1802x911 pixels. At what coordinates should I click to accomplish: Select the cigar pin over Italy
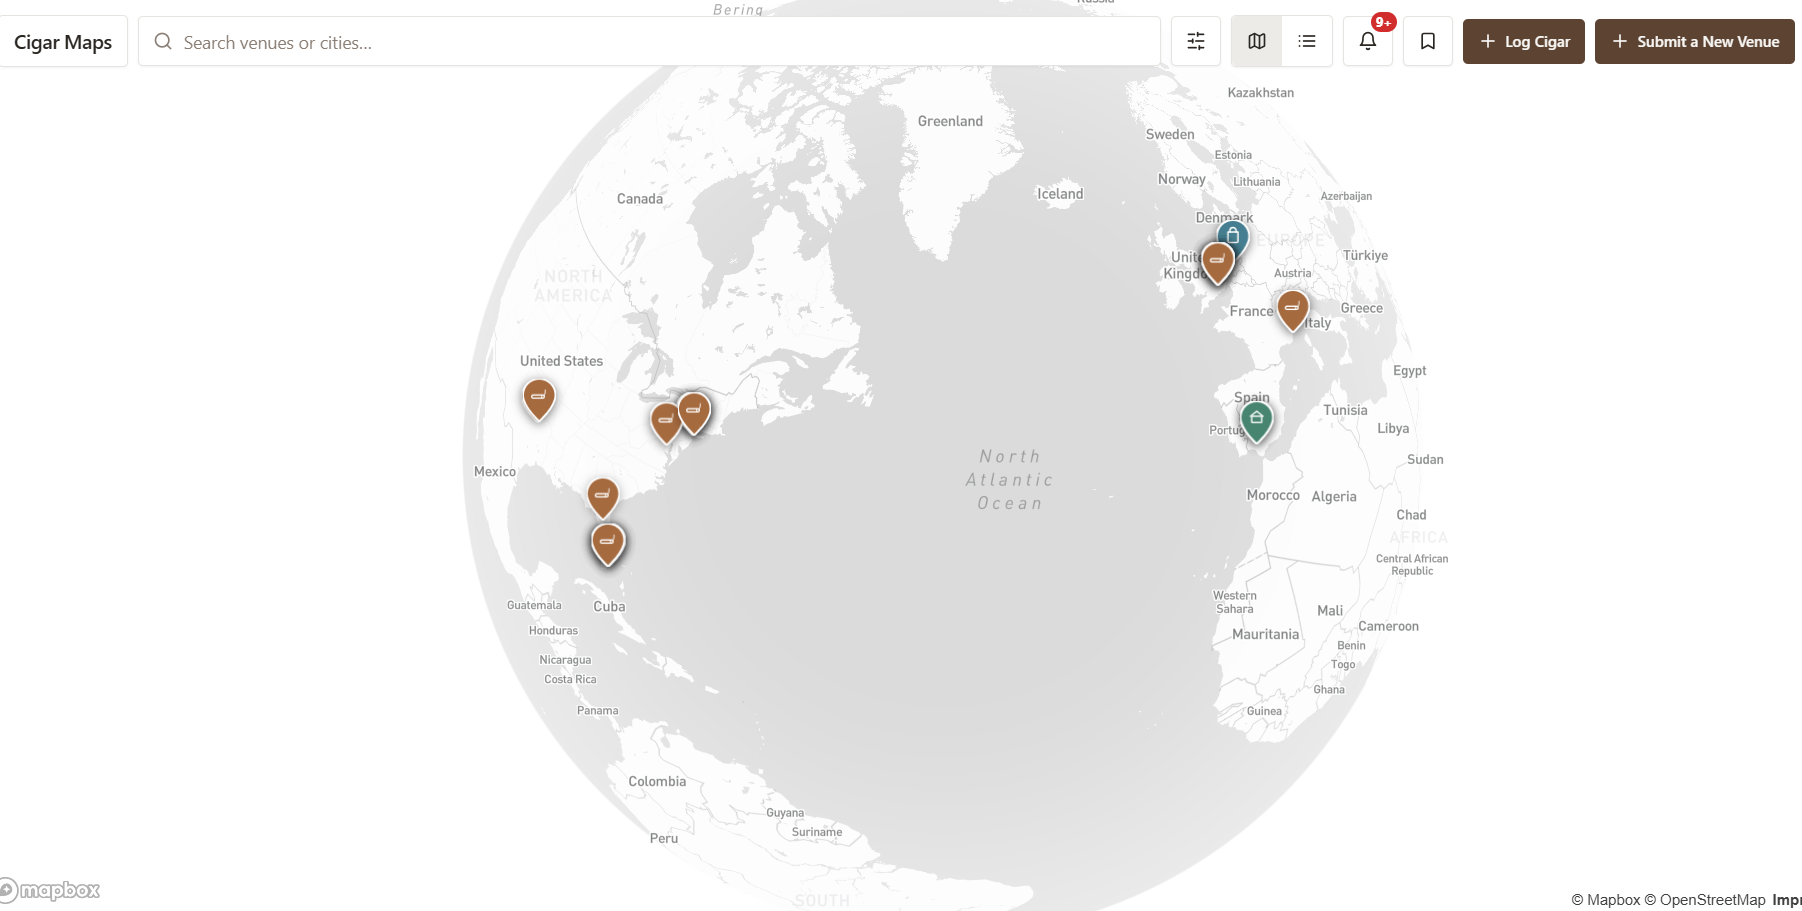click(1292, 309)
